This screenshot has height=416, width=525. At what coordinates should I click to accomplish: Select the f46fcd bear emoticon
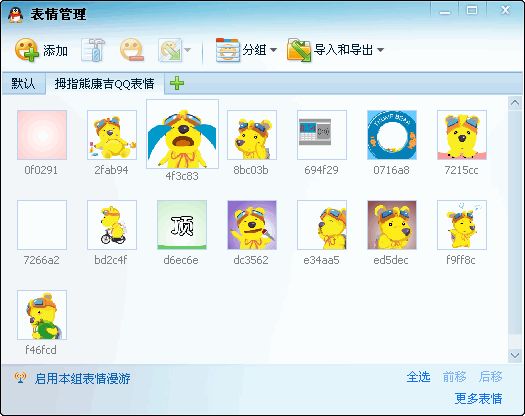[42, 315]
